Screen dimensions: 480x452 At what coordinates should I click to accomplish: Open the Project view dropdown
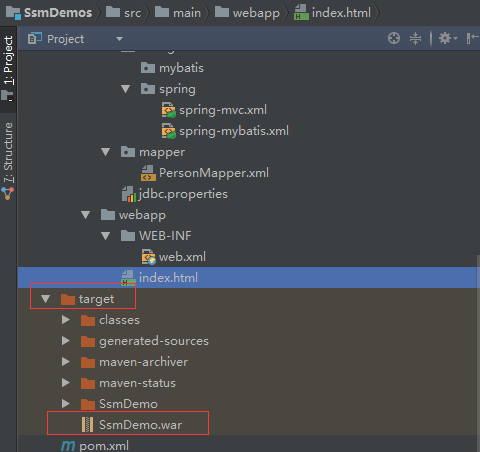pyautogui.click(x=119, y=39)
